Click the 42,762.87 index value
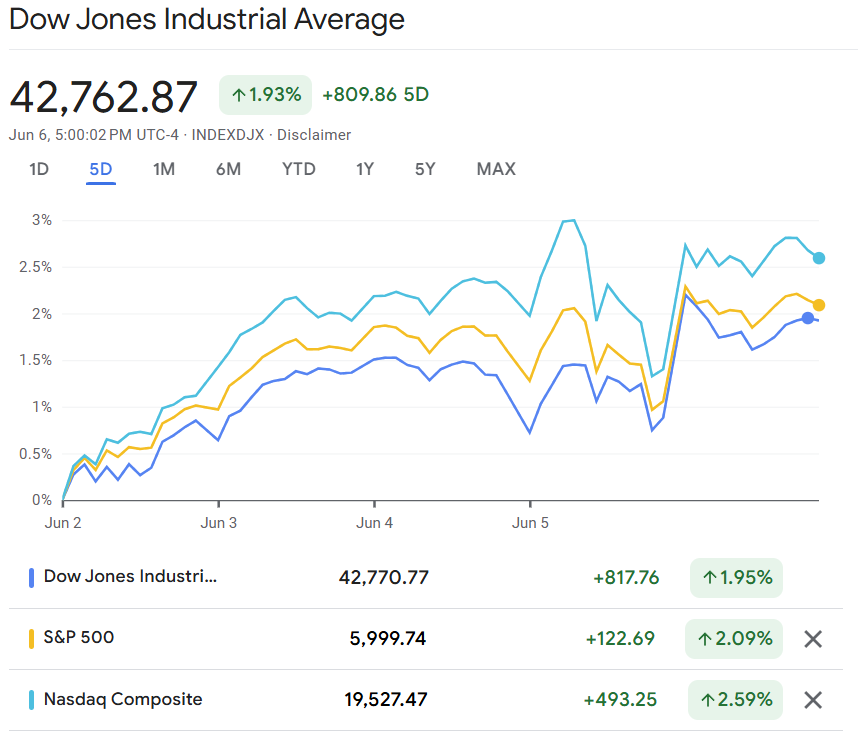The width and height of the screenshot is (858, 733). point(103,97)
